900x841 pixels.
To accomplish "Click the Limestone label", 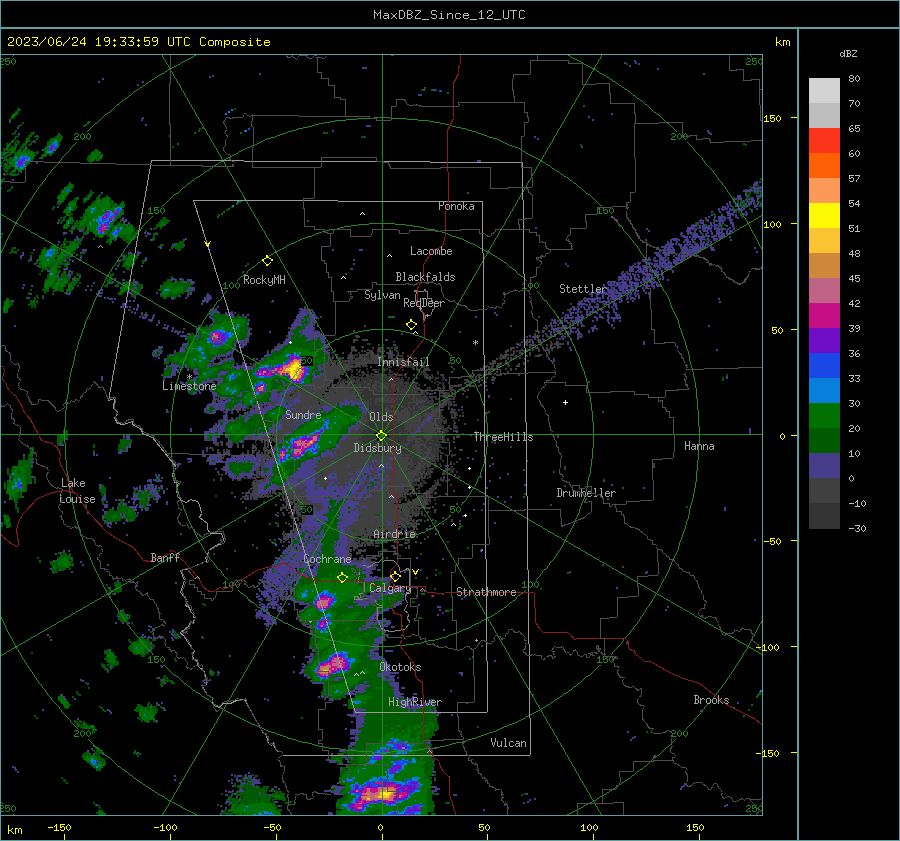I will 189,386.
